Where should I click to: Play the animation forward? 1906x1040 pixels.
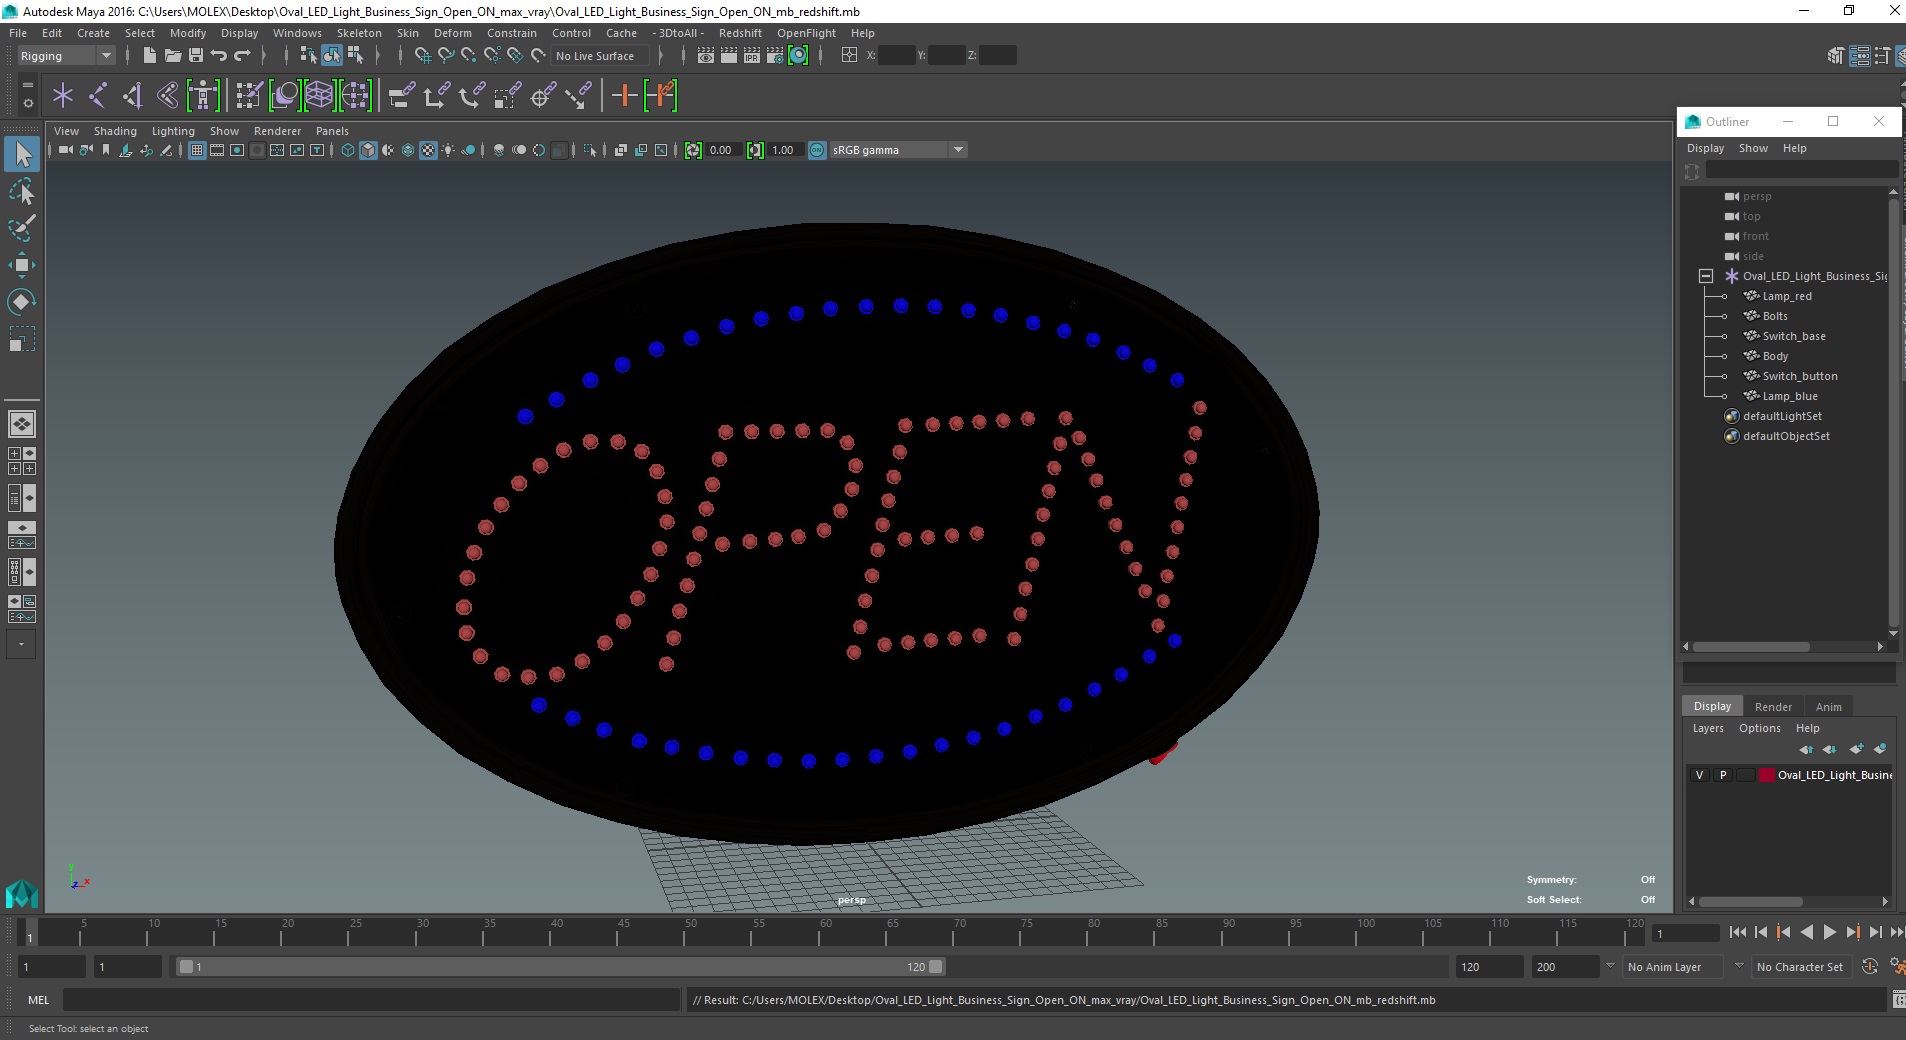tap(1829, 932)
